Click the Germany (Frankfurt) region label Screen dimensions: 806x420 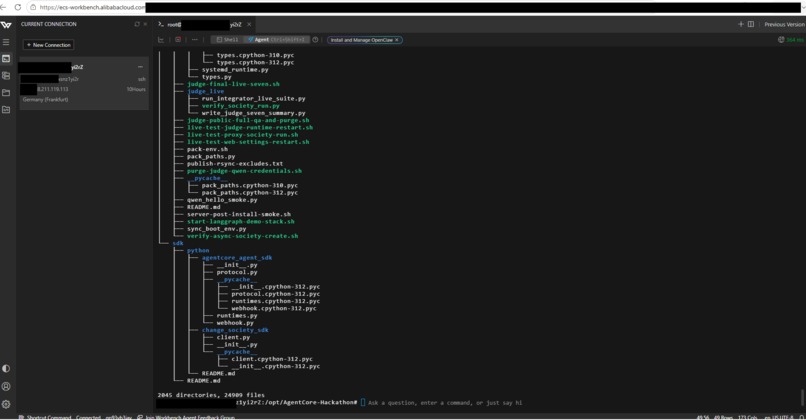pyautogui.click(x=45, y=100)
